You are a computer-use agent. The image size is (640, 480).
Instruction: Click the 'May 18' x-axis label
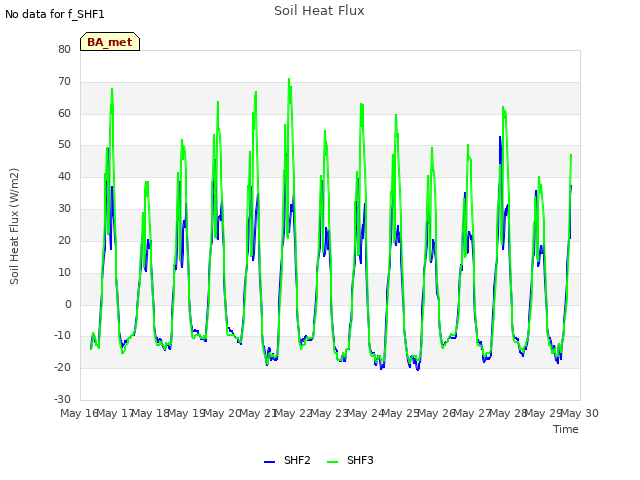point(151,413)
